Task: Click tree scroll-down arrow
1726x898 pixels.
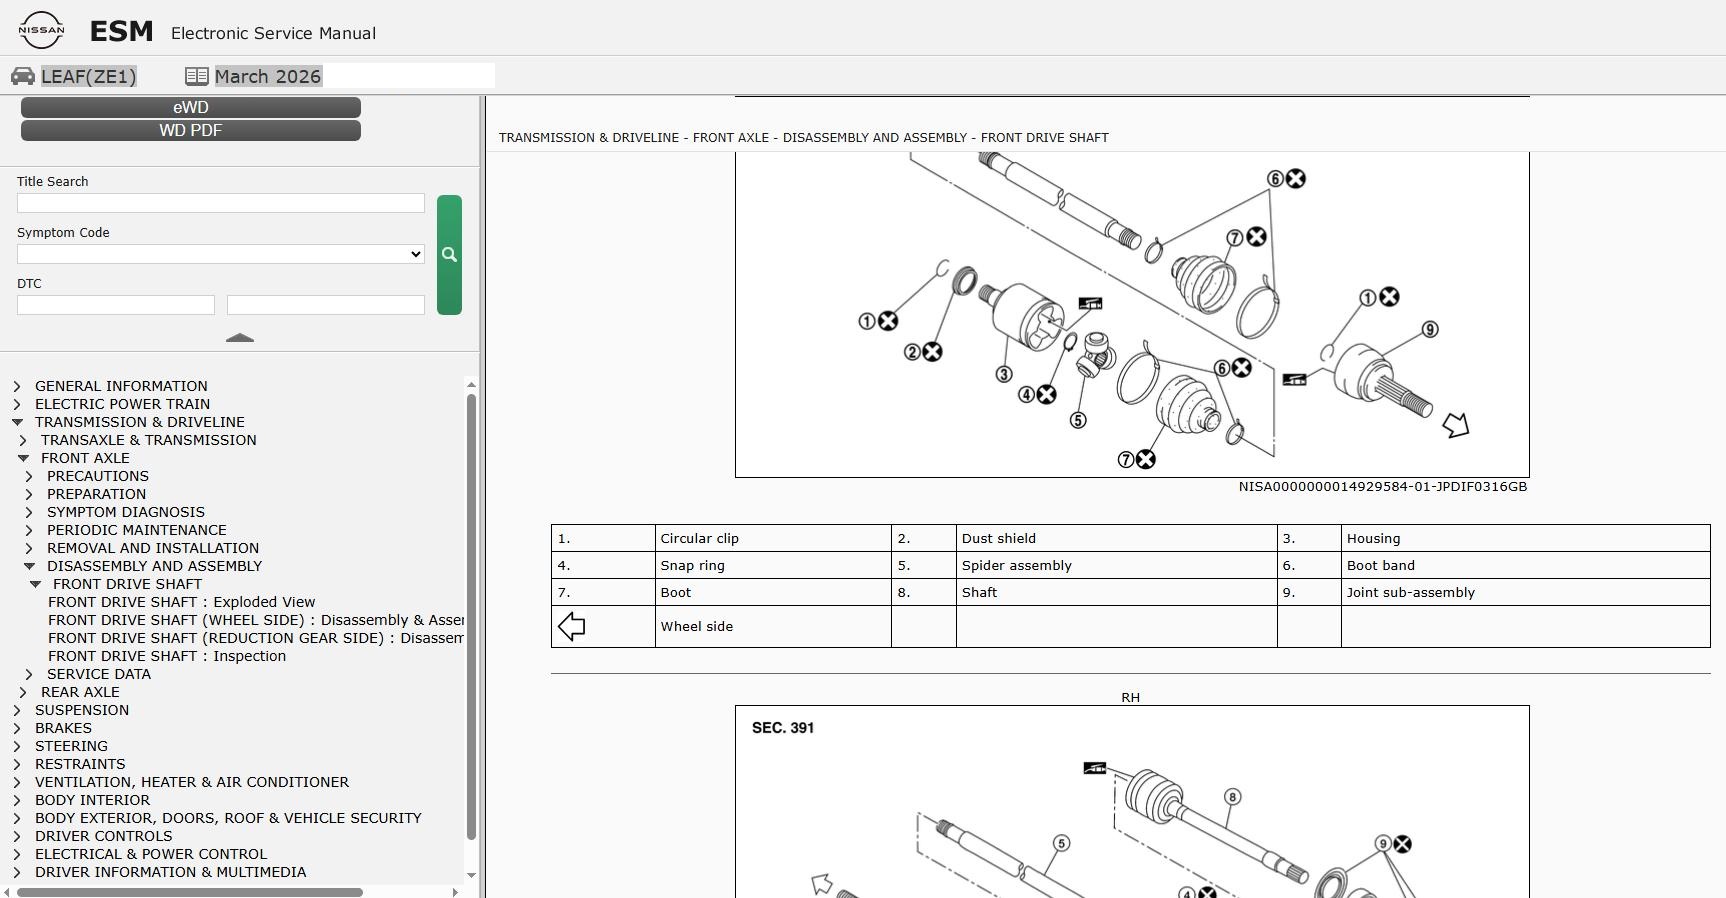Action: click(471, 876)
